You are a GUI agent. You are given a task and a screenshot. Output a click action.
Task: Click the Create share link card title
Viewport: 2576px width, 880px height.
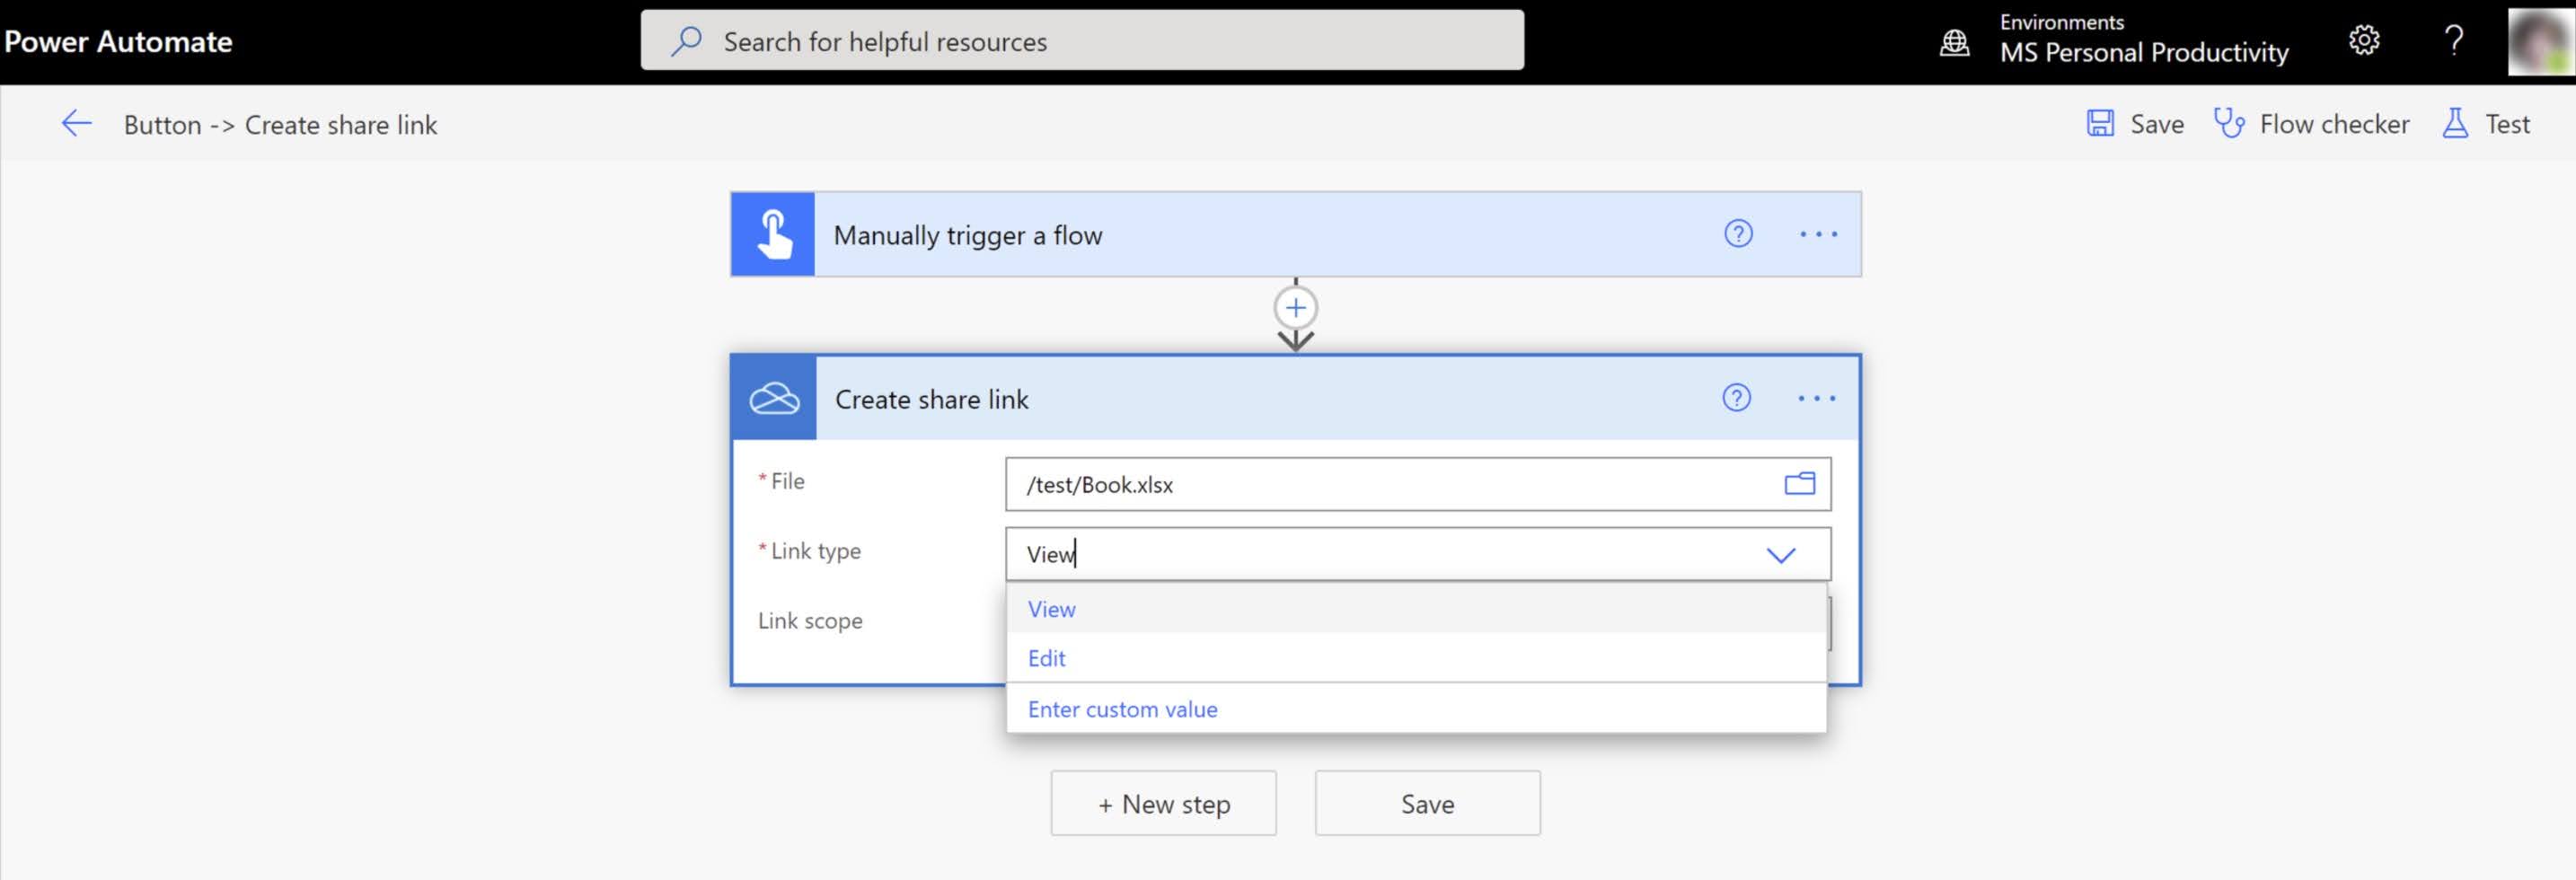(x=932, y=399)
